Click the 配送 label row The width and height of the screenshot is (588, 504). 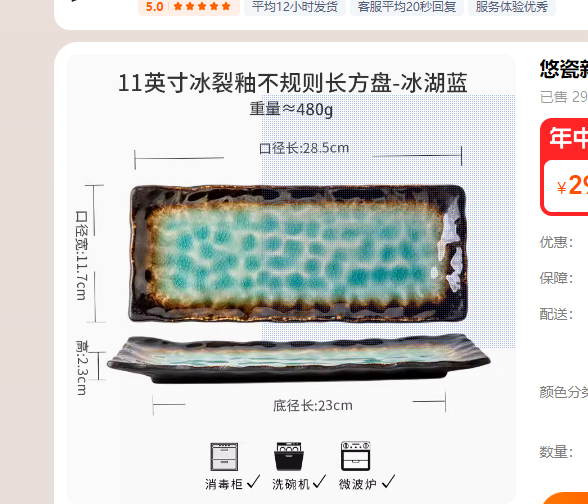click(556, 314)
